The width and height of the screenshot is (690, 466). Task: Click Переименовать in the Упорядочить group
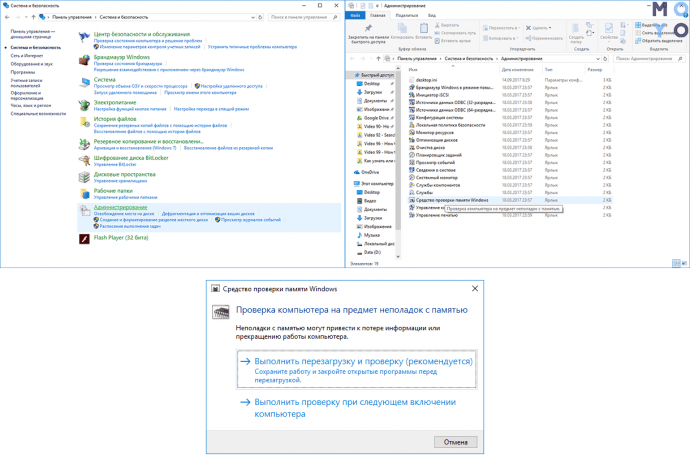544,38
